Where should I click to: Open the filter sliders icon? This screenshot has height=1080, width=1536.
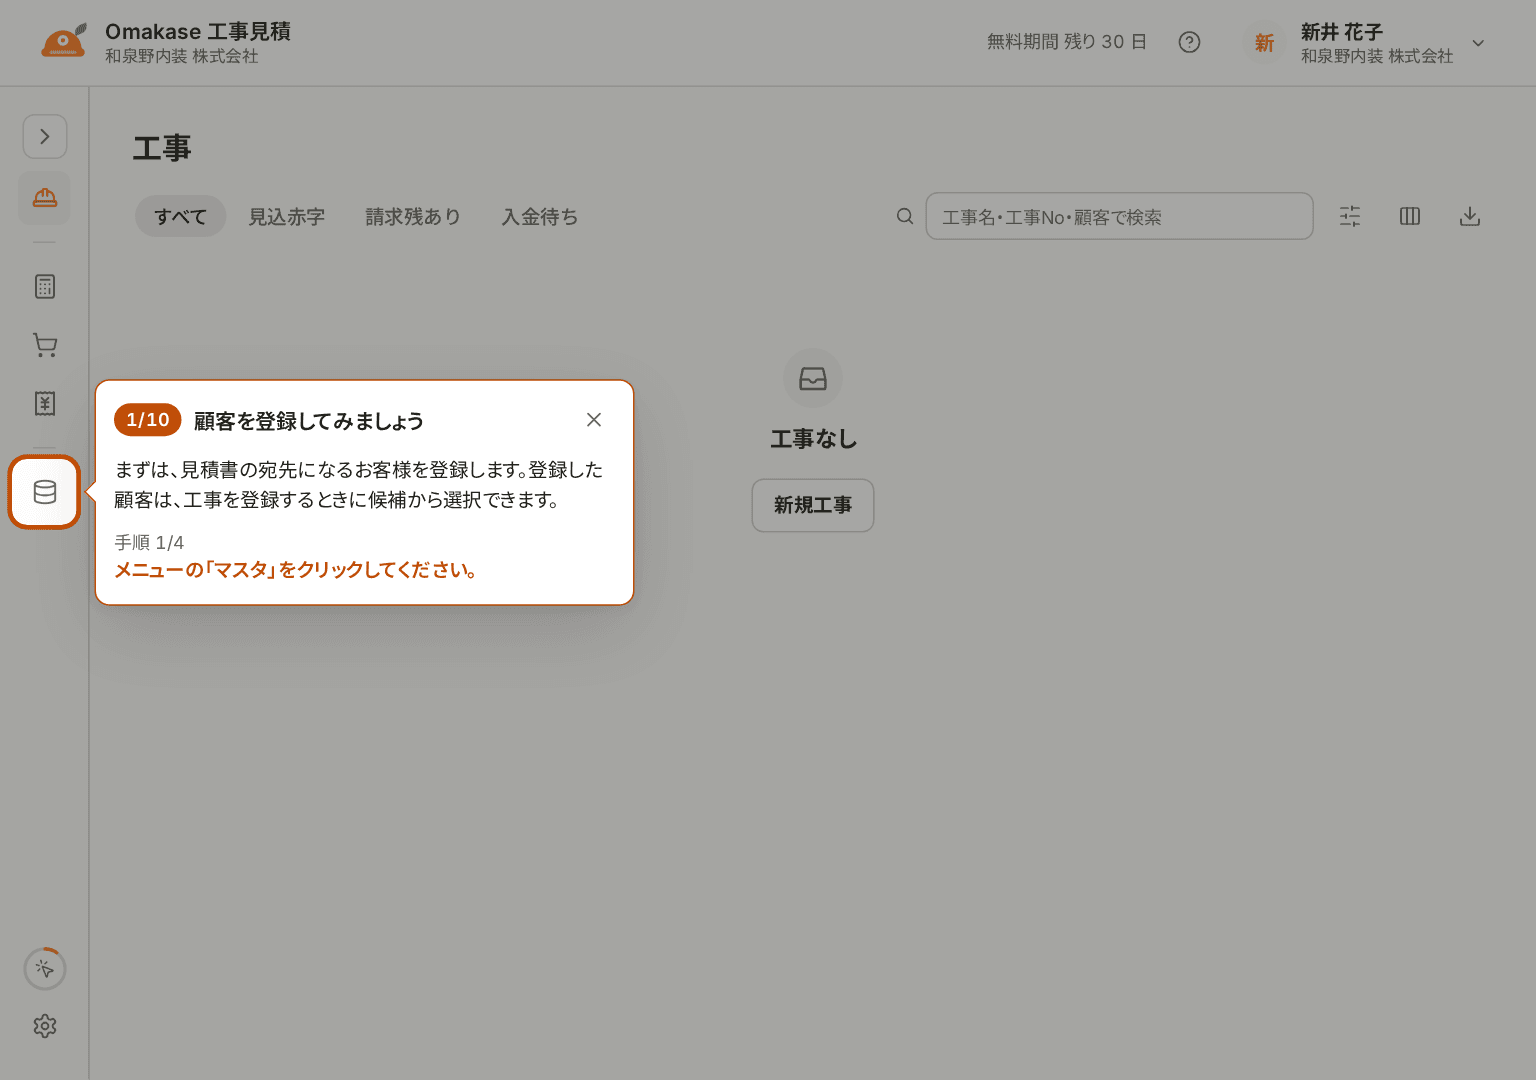[1350, 216]
